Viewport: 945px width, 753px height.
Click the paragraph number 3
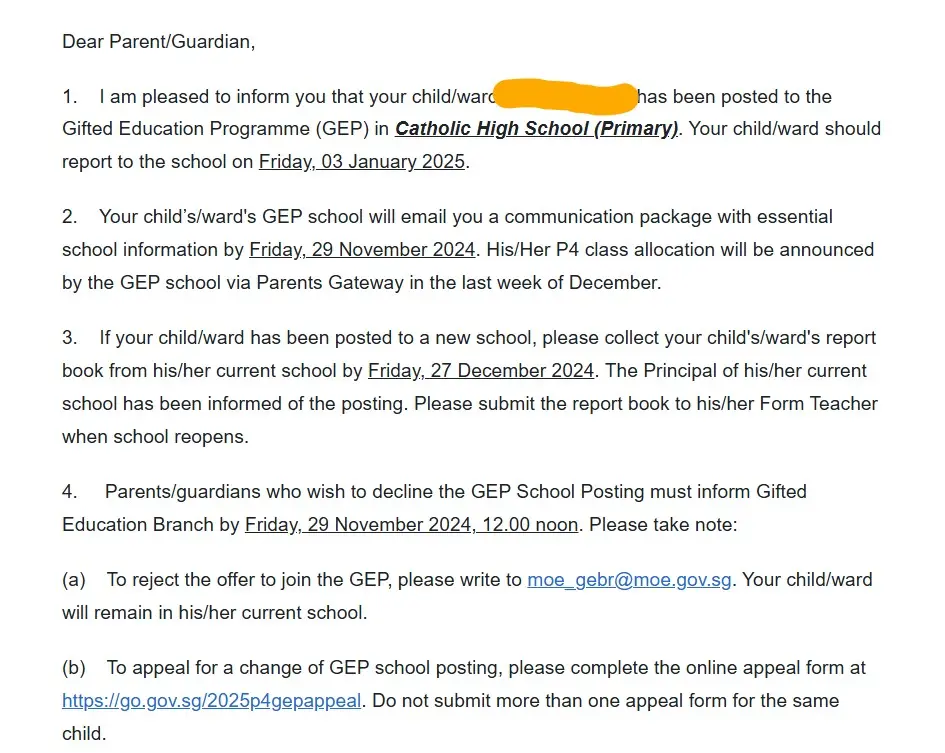(69, 338)
